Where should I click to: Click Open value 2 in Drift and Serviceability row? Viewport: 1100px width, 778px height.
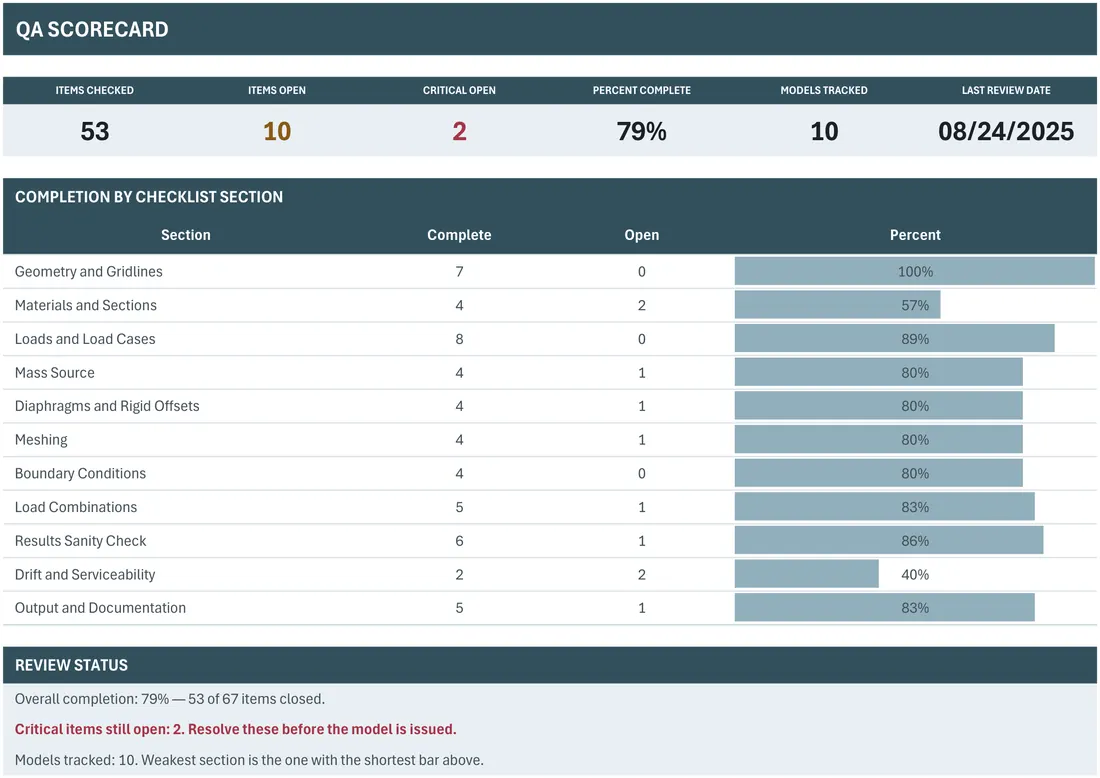[x=641, y=575]
